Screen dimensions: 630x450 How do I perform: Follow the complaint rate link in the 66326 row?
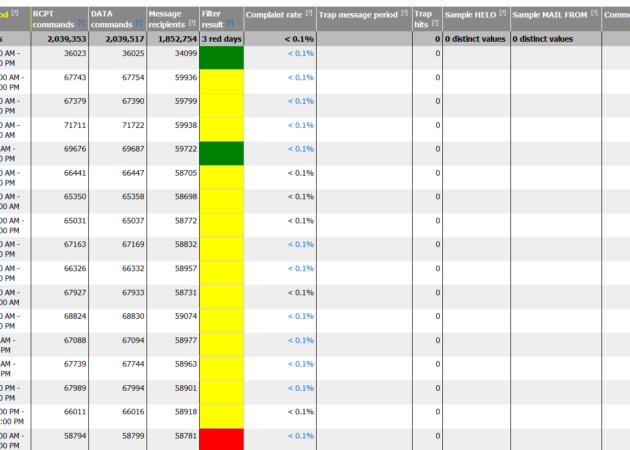pyautogui.click(x=301, y=268)
